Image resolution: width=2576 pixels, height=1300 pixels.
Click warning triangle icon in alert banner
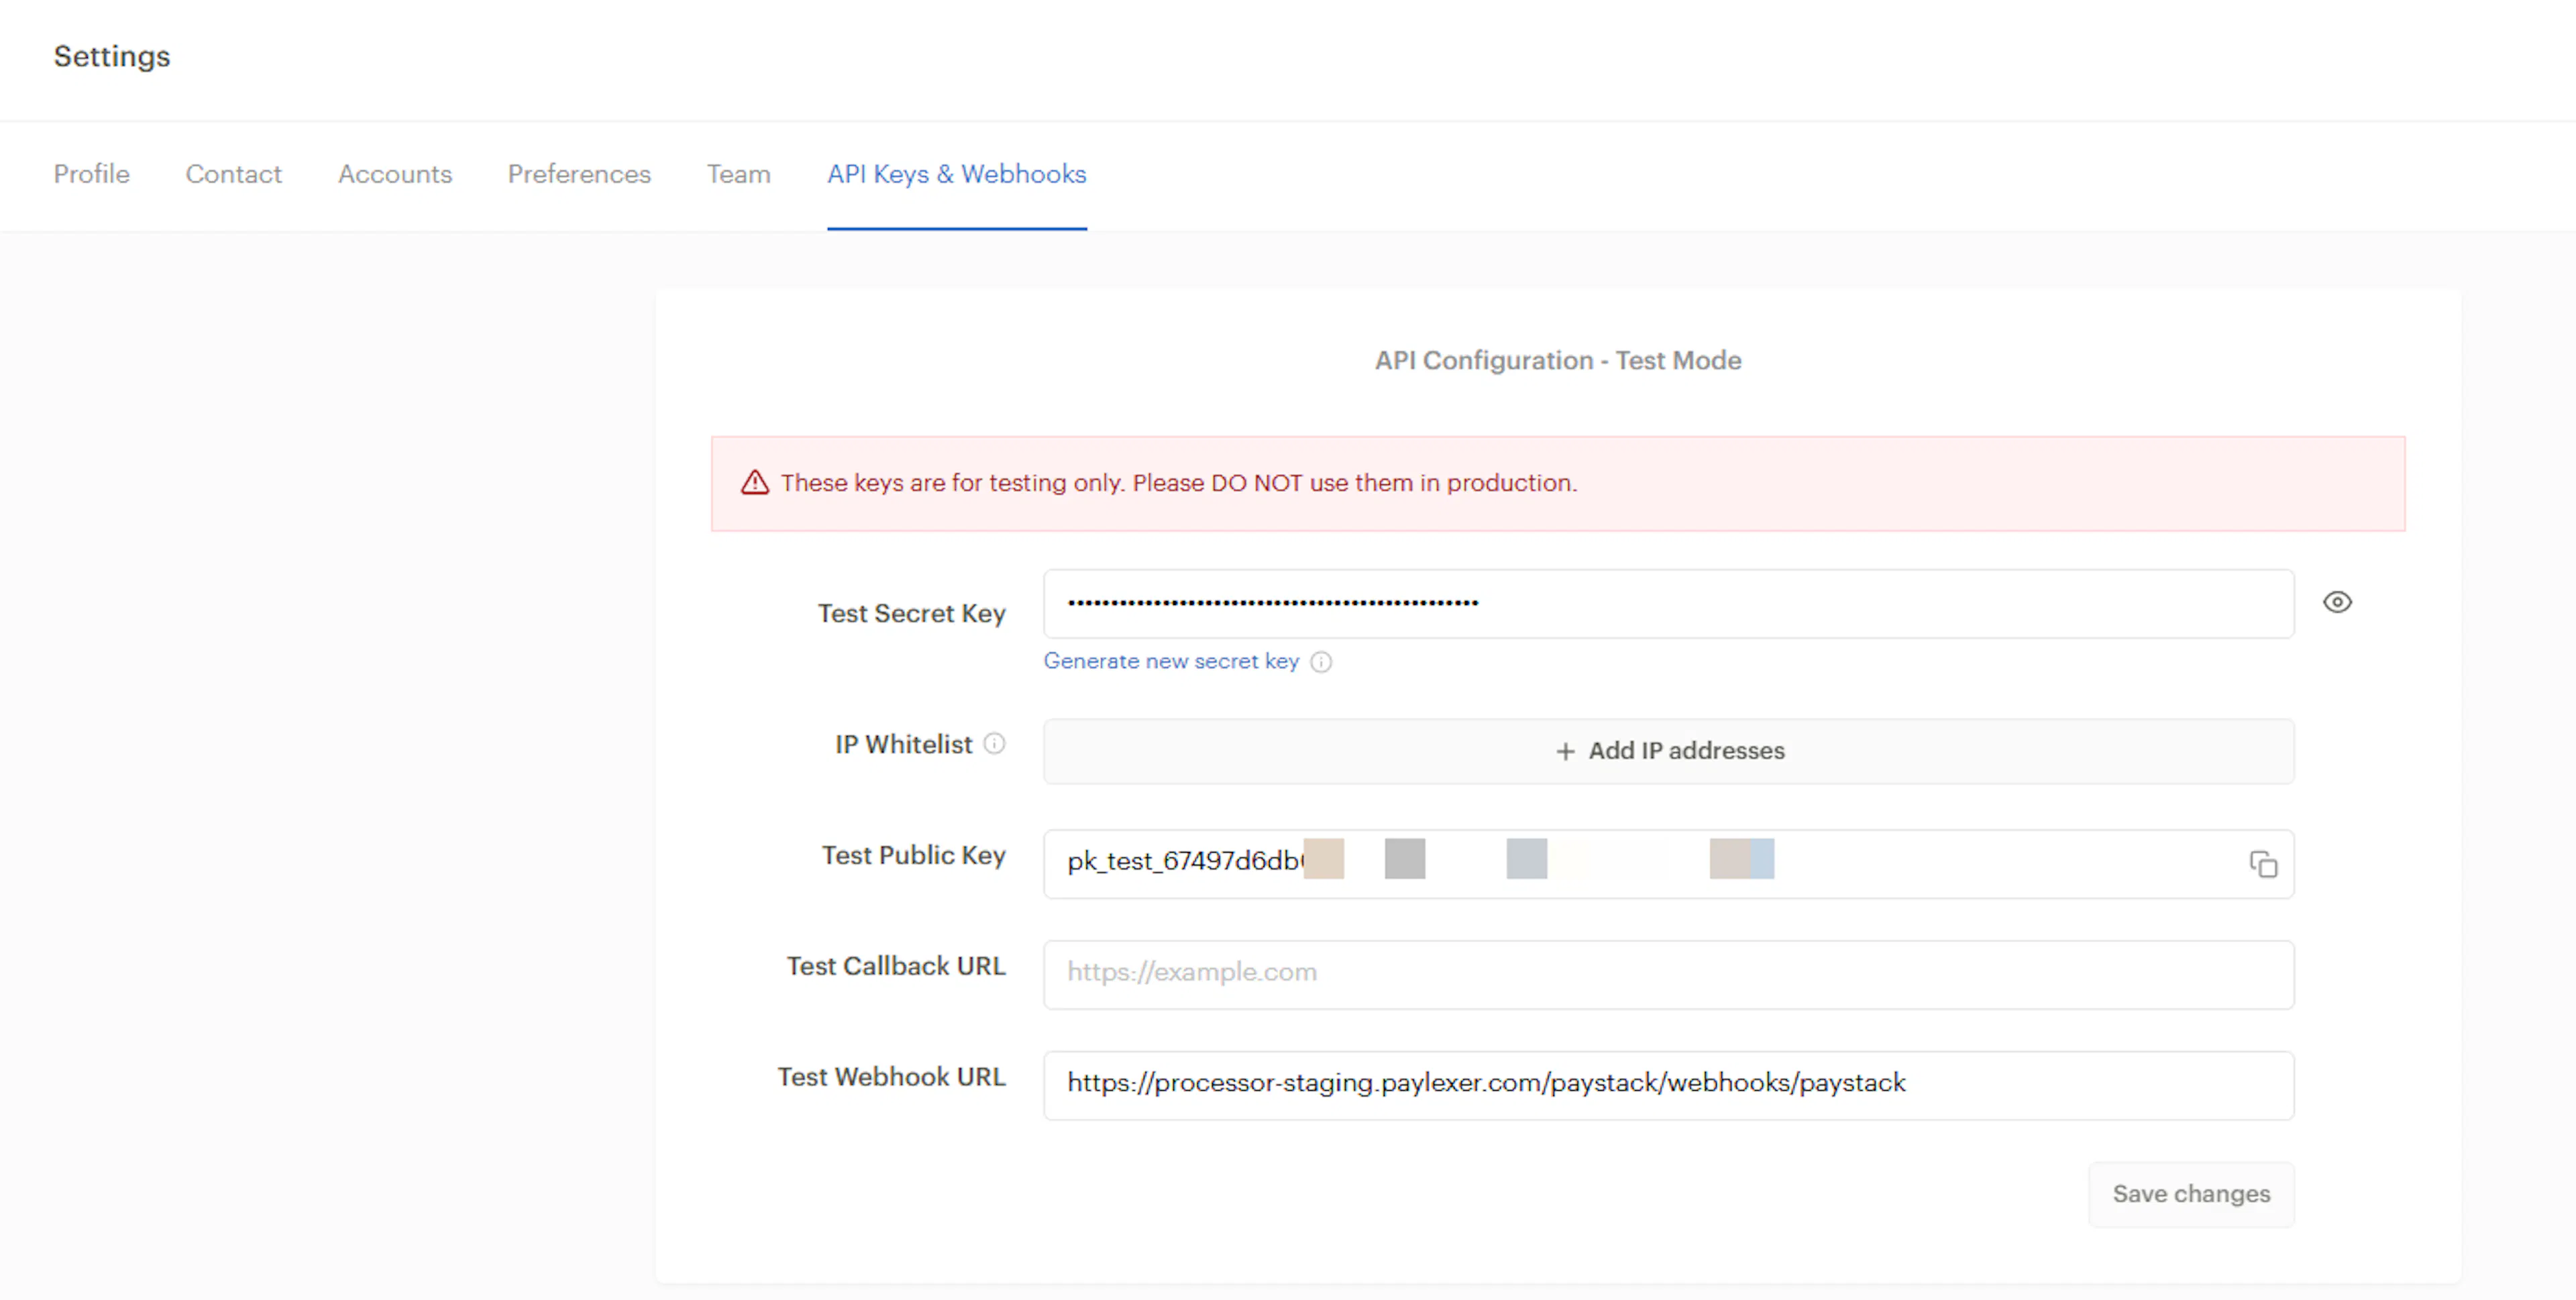pos(755,483)
